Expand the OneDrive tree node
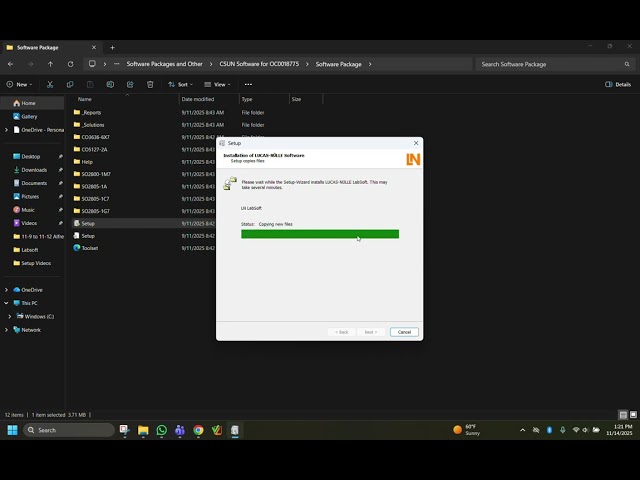640x480 pixels. pyautogui.click(x=6, y=290)
